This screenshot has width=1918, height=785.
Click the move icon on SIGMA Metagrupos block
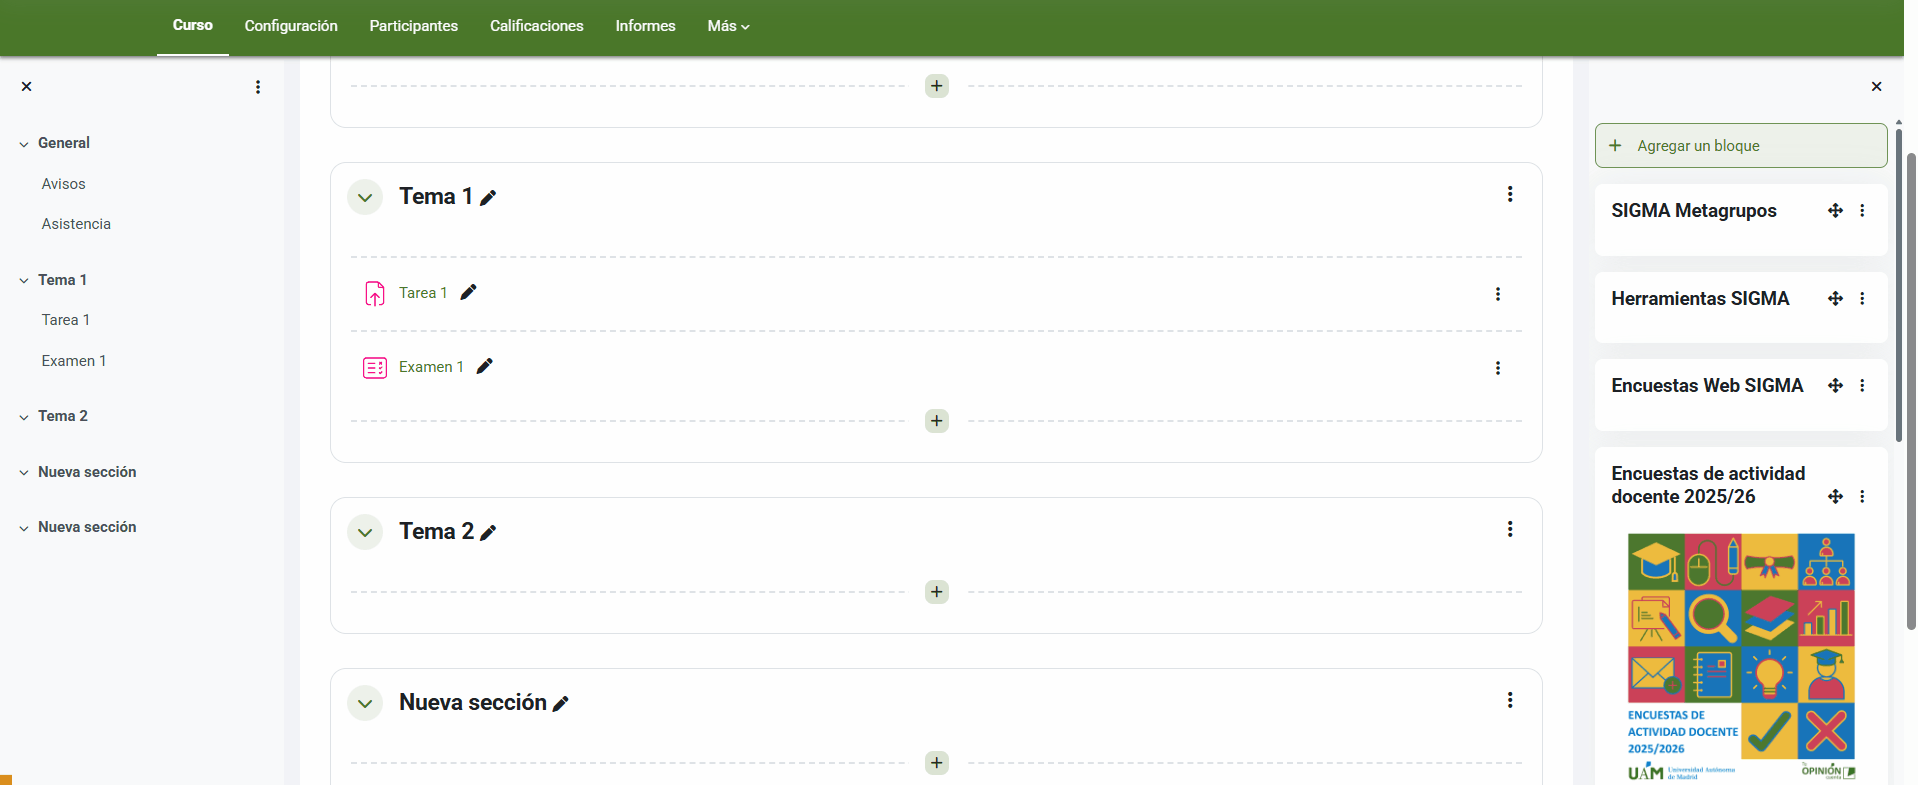(1835, 211)
